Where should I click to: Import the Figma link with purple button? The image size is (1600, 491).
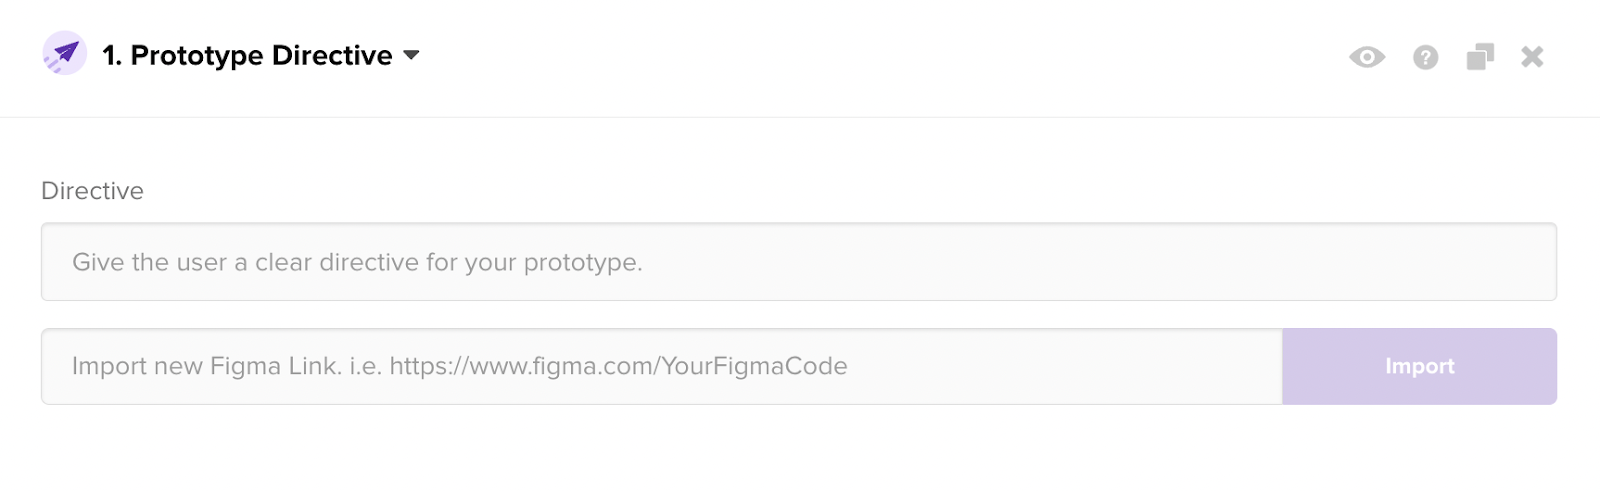[1419, 366]
